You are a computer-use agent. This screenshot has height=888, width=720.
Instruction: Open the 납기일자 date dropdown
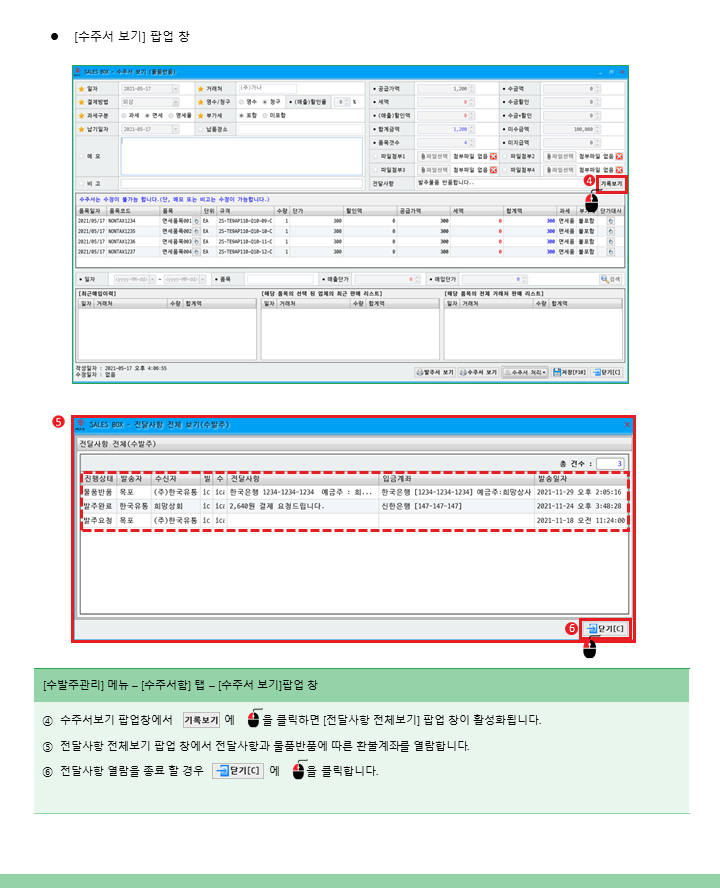point(175,129)
